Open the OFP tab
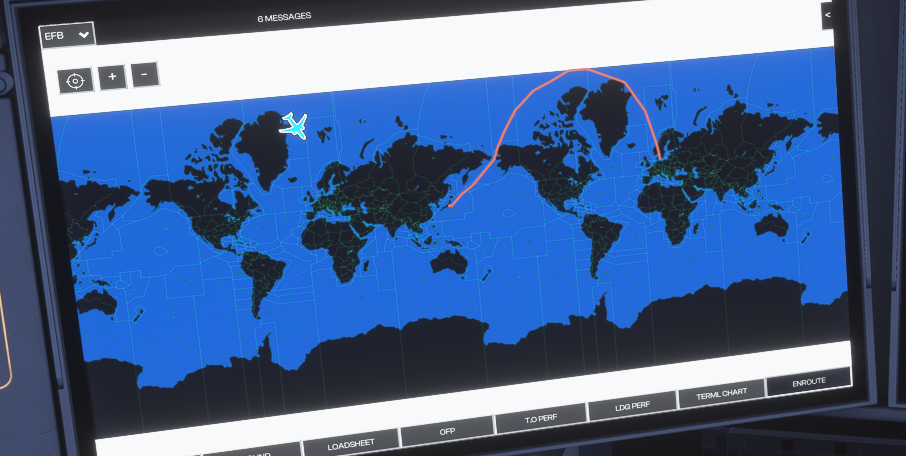The width and height of the screenshot is (906, 456). click(x=447, y=431)
